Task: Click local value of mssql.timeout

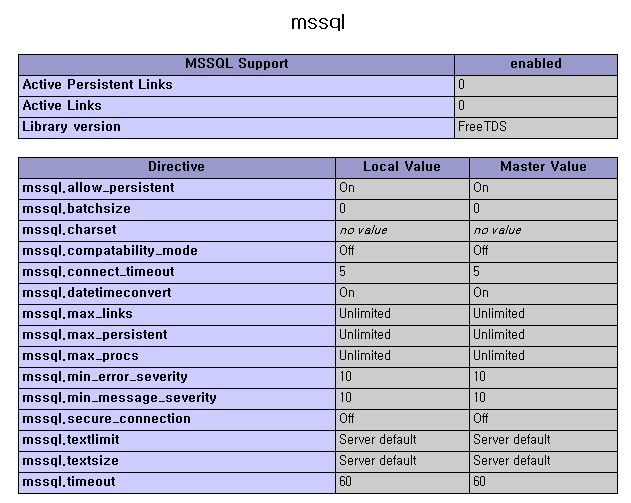Action: coord(347,482)
